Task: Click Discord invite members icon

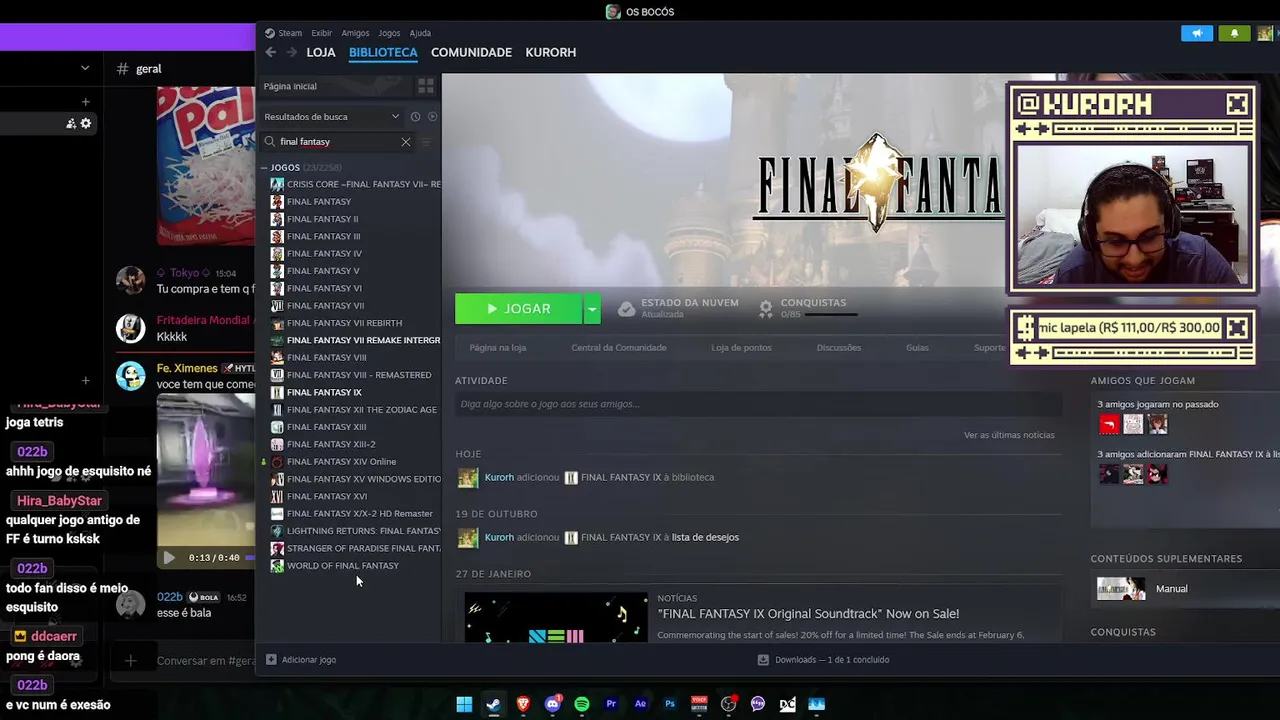Action: pos(71,124)
